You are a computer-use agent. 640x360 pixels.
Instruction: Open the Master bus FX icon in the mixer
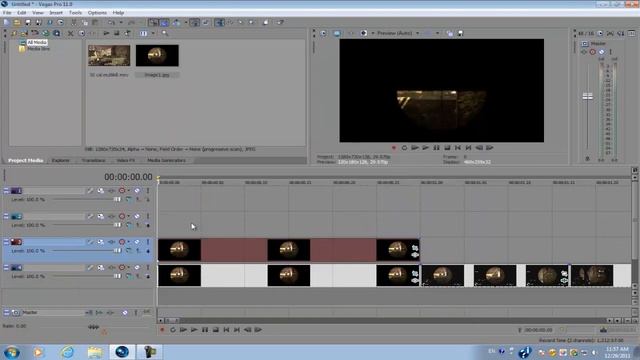coord(584,52)
